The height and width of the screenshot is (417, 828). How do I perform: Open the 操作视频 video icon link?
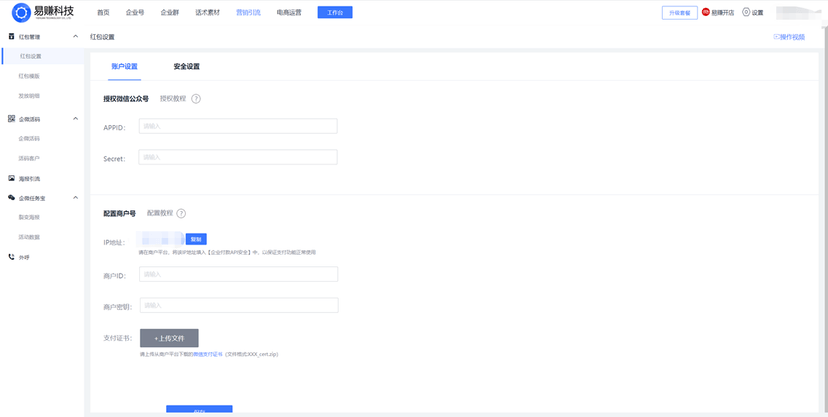click(x=776, y=36)
